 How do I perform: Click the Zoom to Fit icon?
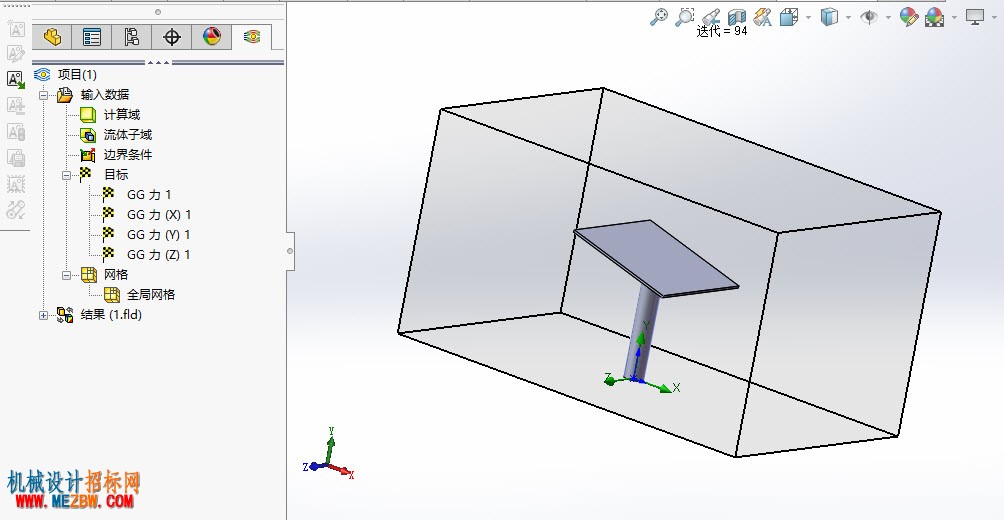[x=659, y=17]
